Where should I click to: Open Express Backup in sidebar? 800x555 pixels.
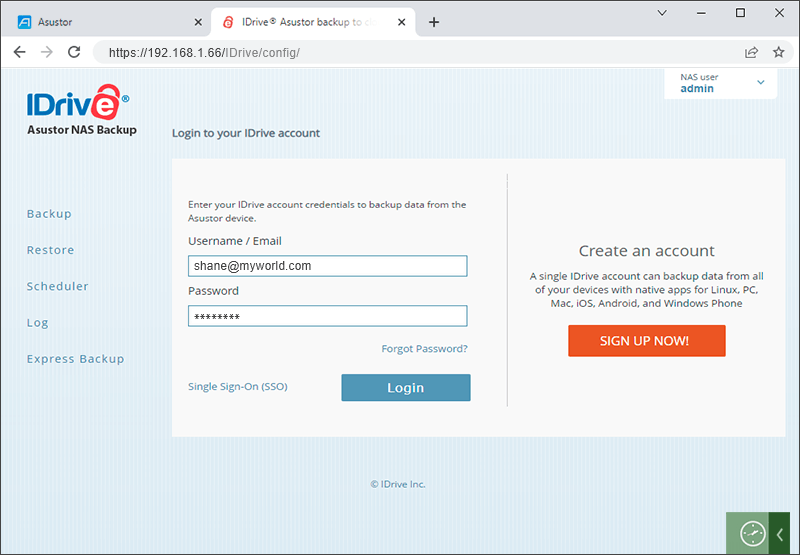coord(76,359)
